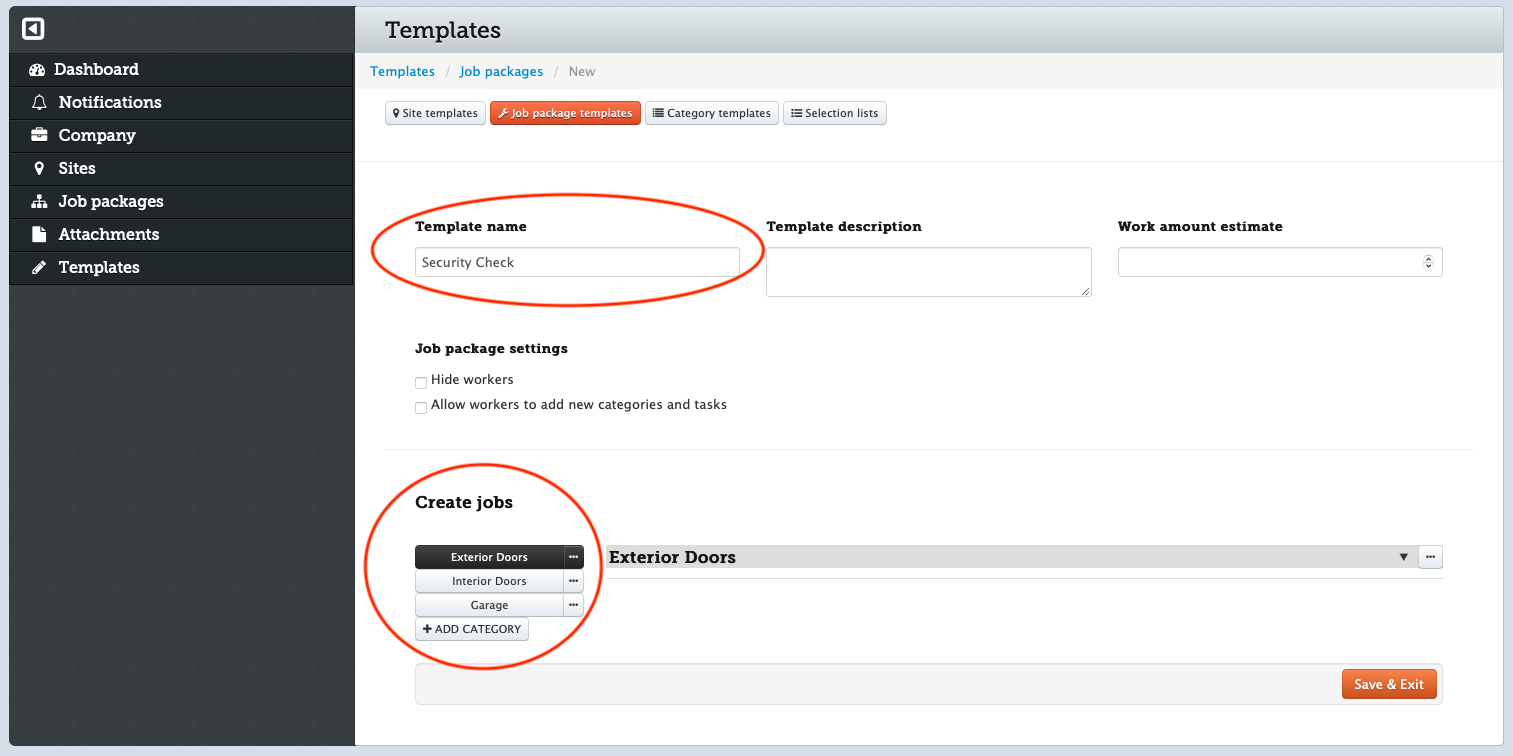Viewport: 1513px width, 756px height.
Task: Switch to Site templates tab
Action: [435, 113]
